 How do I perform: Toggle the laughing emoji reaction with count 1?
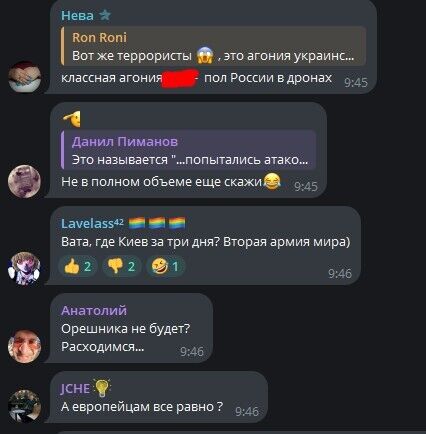[x=165, y=266]
